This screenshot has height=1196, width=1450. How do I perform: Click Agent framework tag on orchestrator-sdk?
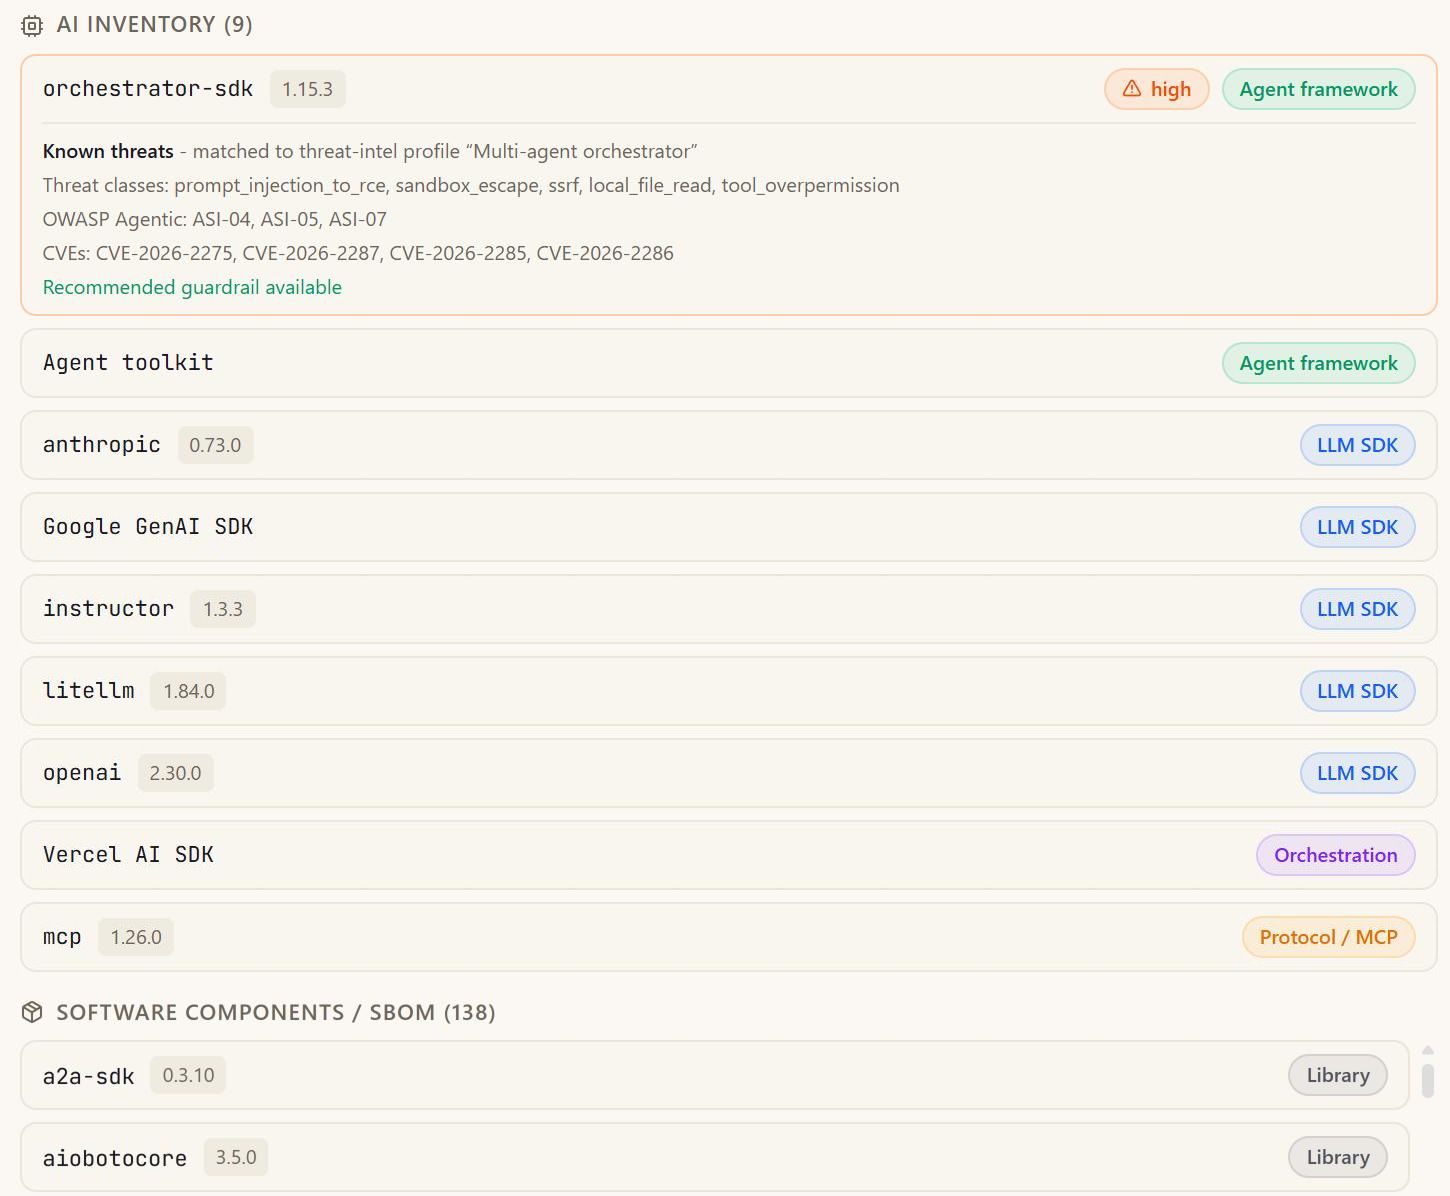click(1318, 89)
